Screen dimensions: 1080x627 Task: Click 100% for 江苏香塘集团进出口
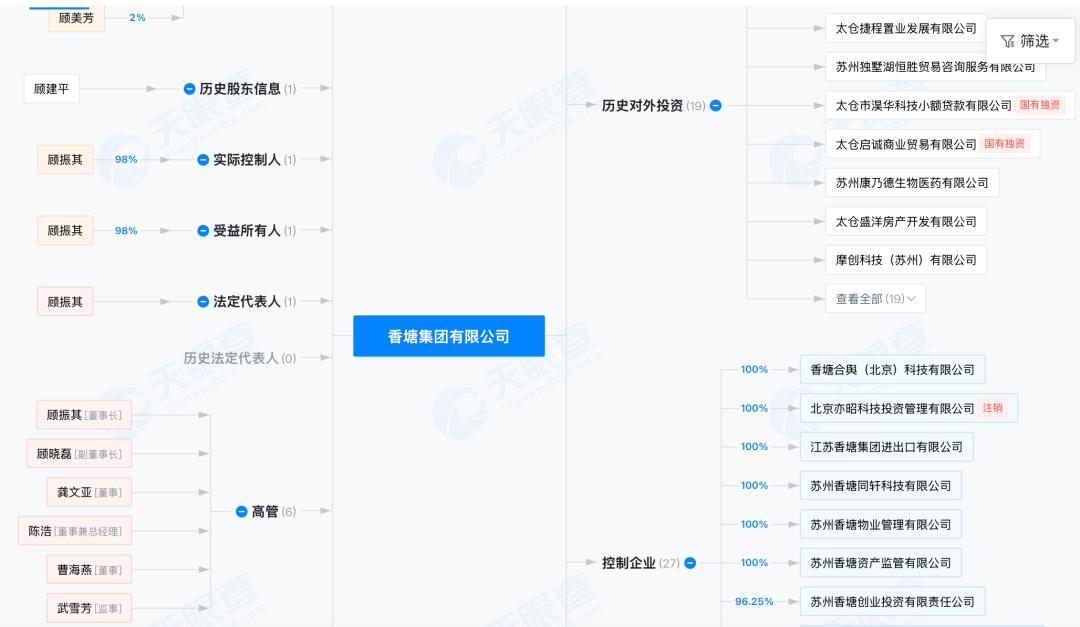click(x=754, y=446)
